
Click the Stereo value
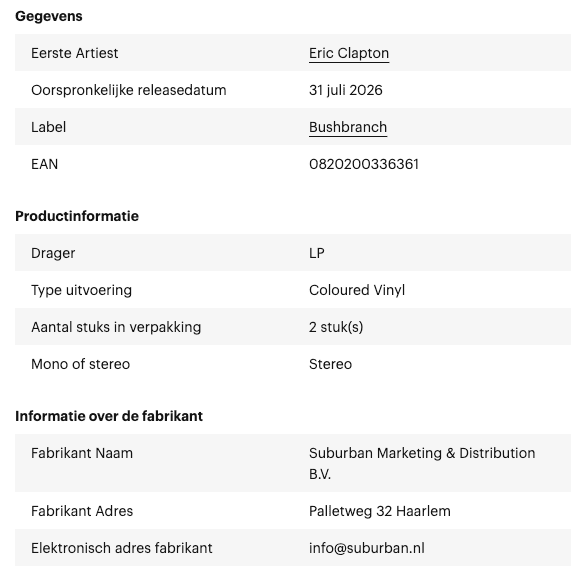tap(330, 364)
